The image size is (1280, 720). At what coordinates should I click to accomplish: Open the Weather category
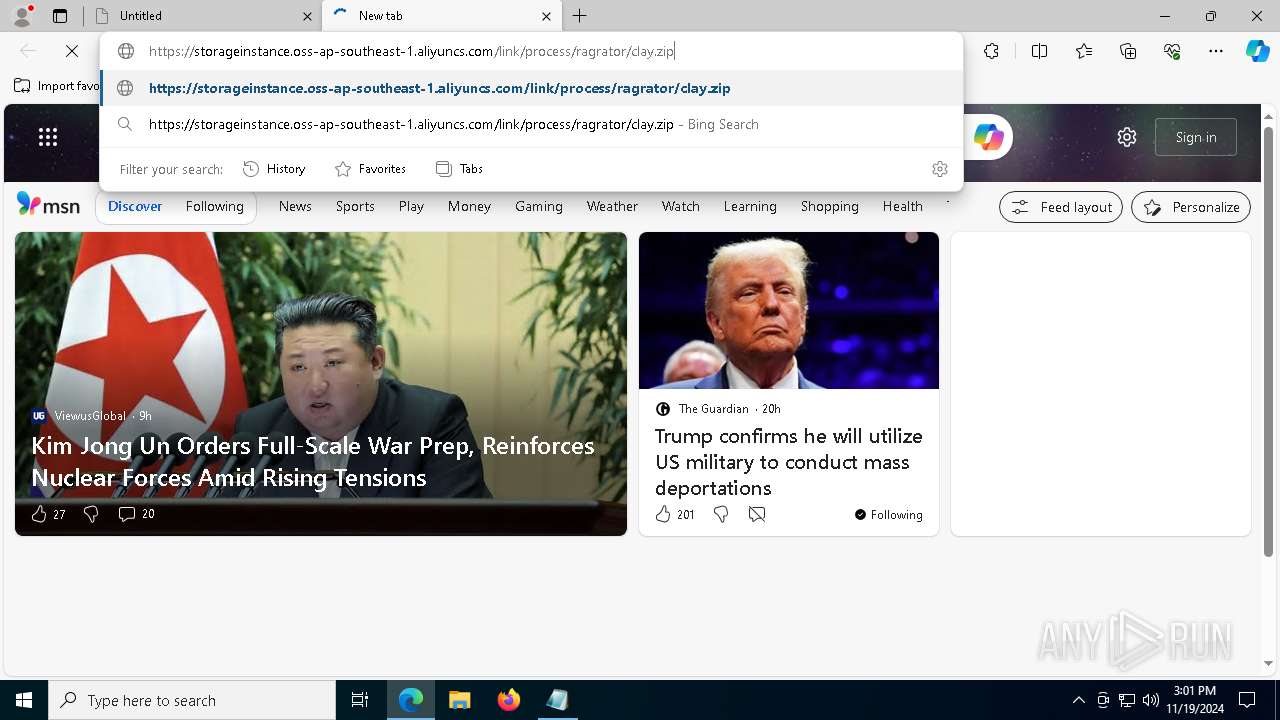[x=612, y=206]
